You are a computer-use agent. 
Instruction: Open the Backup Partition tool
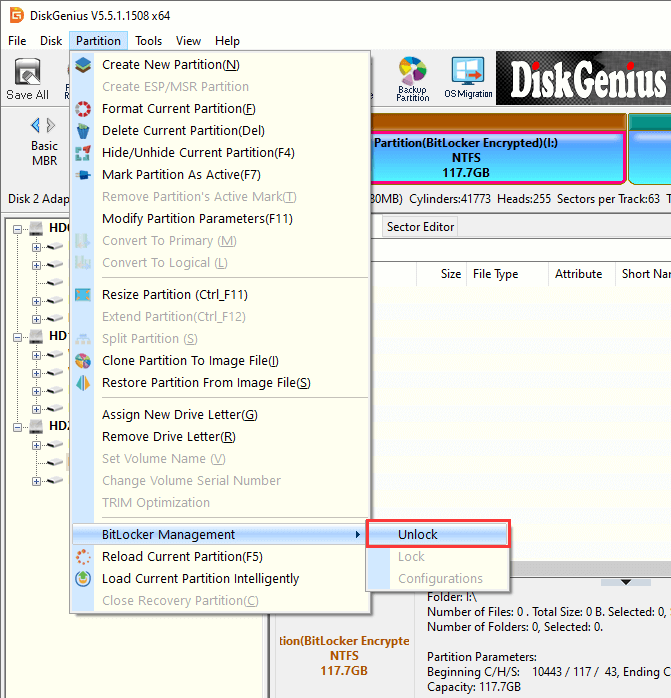[412, 78]
